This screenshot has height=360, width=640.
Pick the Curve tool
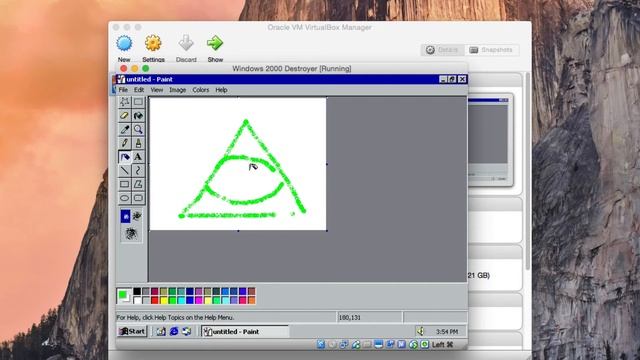coord(138,171)
